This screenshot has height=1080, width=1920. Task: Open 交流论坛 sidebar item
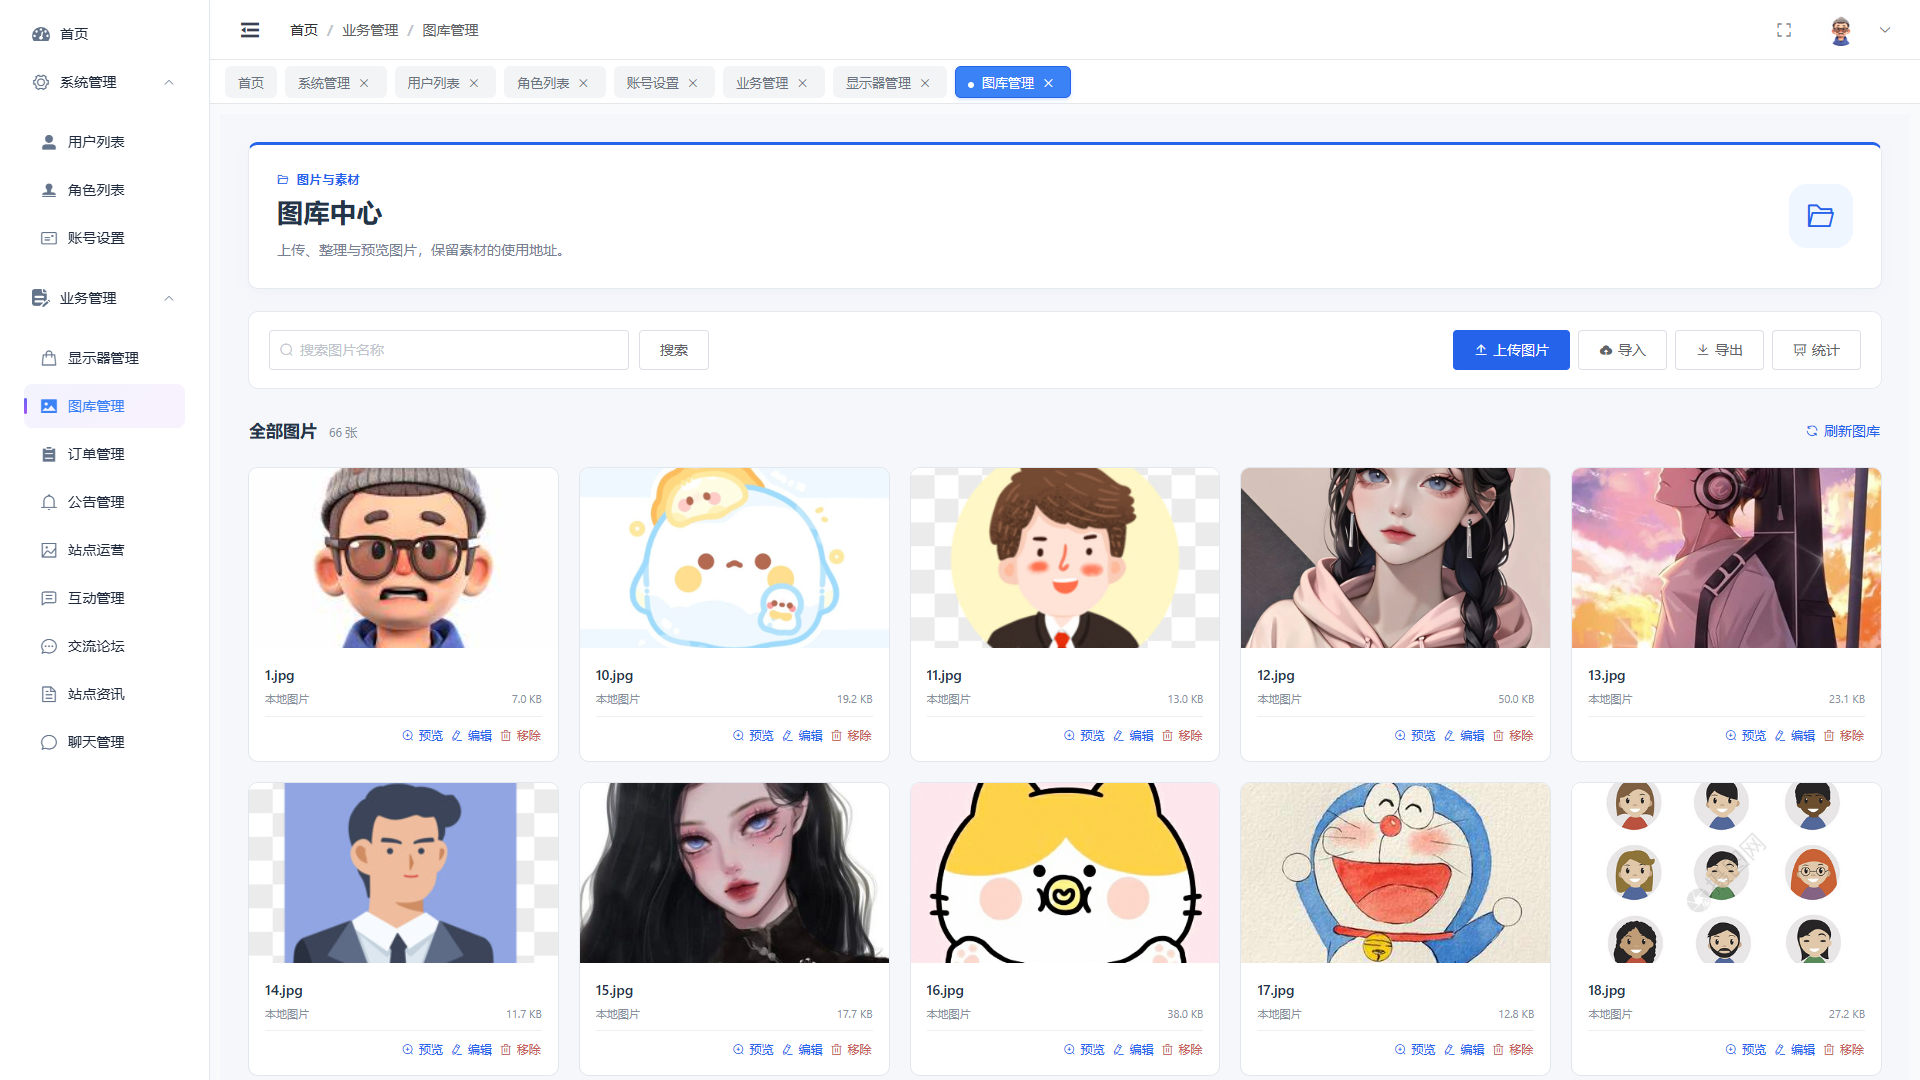(x=104, y=646)
